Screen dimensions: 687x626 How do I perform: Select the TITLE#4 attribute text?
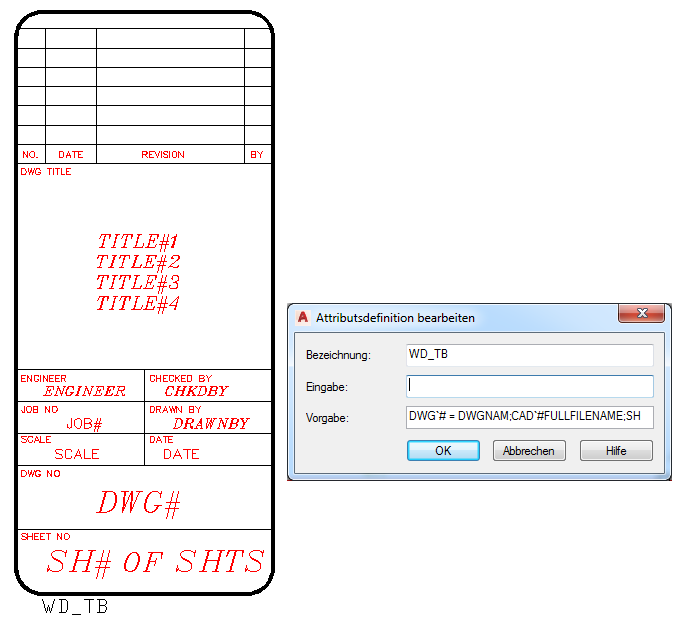pos(138,303)
